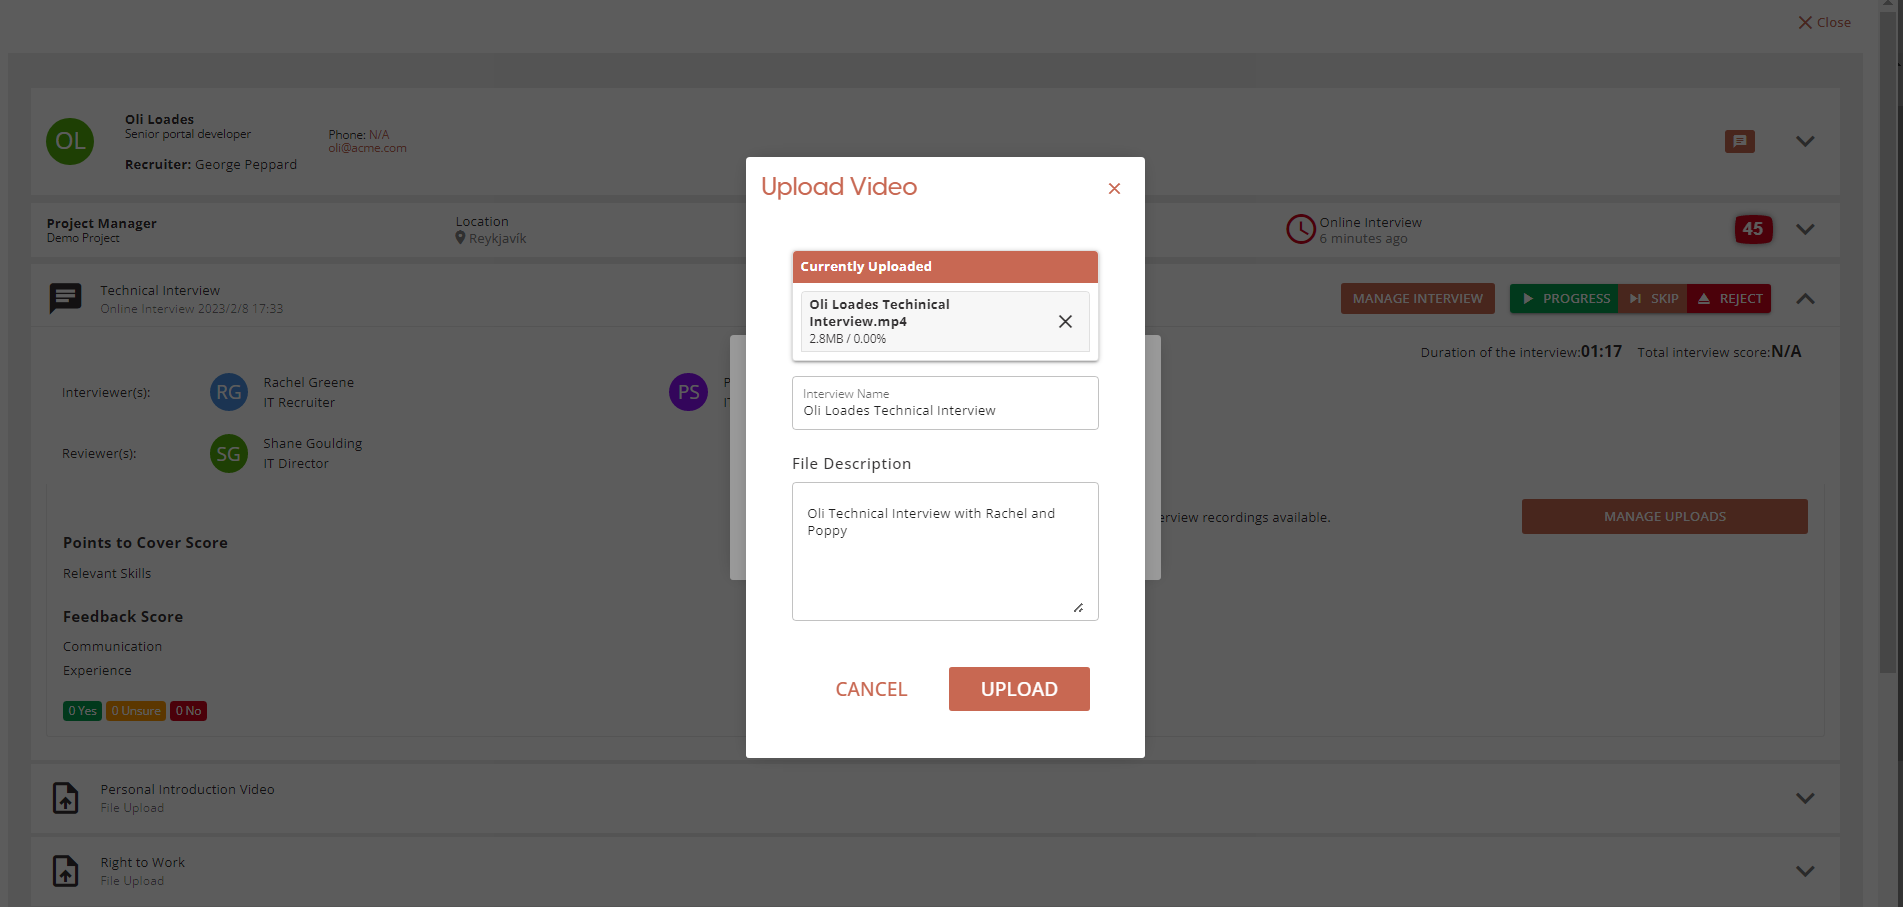
Task: Remove the uploaded Oli Loades Techinical Interview.mp4 file
Action: 1065,321
